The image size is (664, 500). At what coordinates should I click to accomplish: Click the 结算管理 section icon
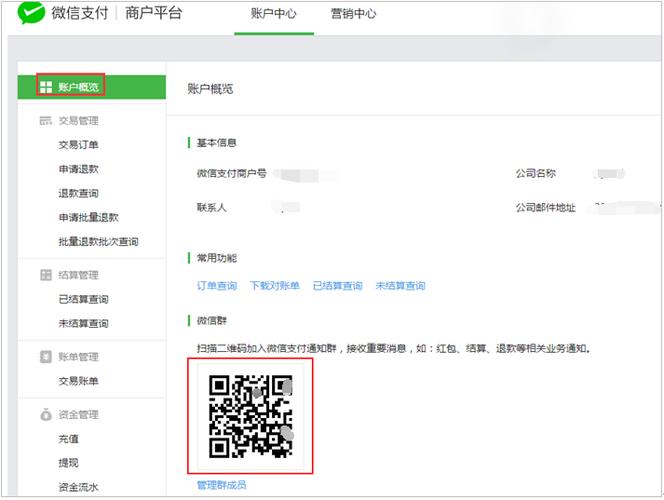(x=46, y=275)
